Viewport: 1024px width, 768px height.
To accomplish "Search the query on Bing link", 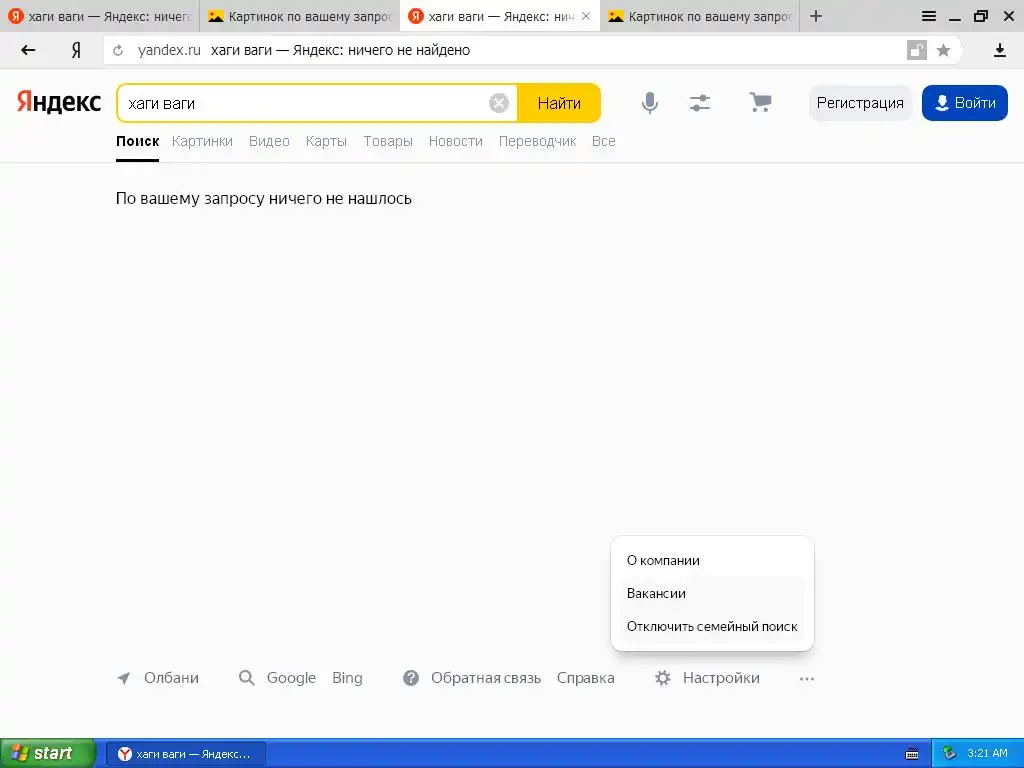I will point(347,678).
